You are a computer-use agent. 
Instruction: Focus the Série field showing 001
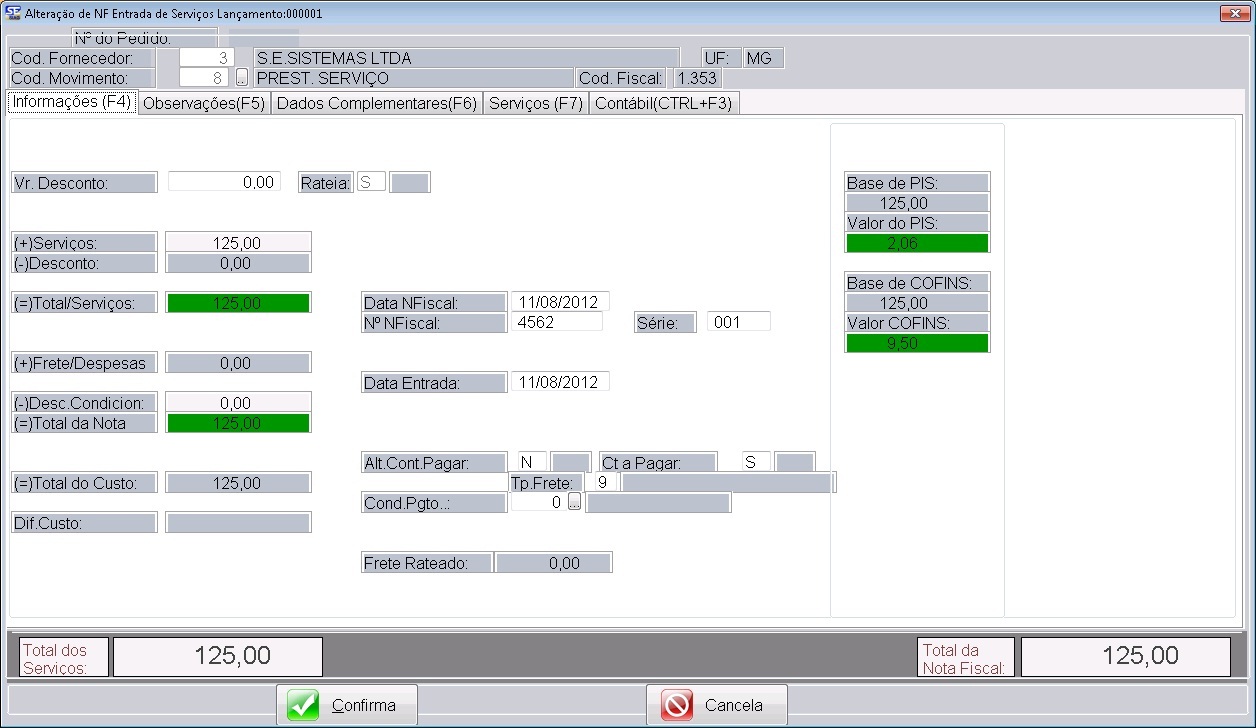[738, 322]
